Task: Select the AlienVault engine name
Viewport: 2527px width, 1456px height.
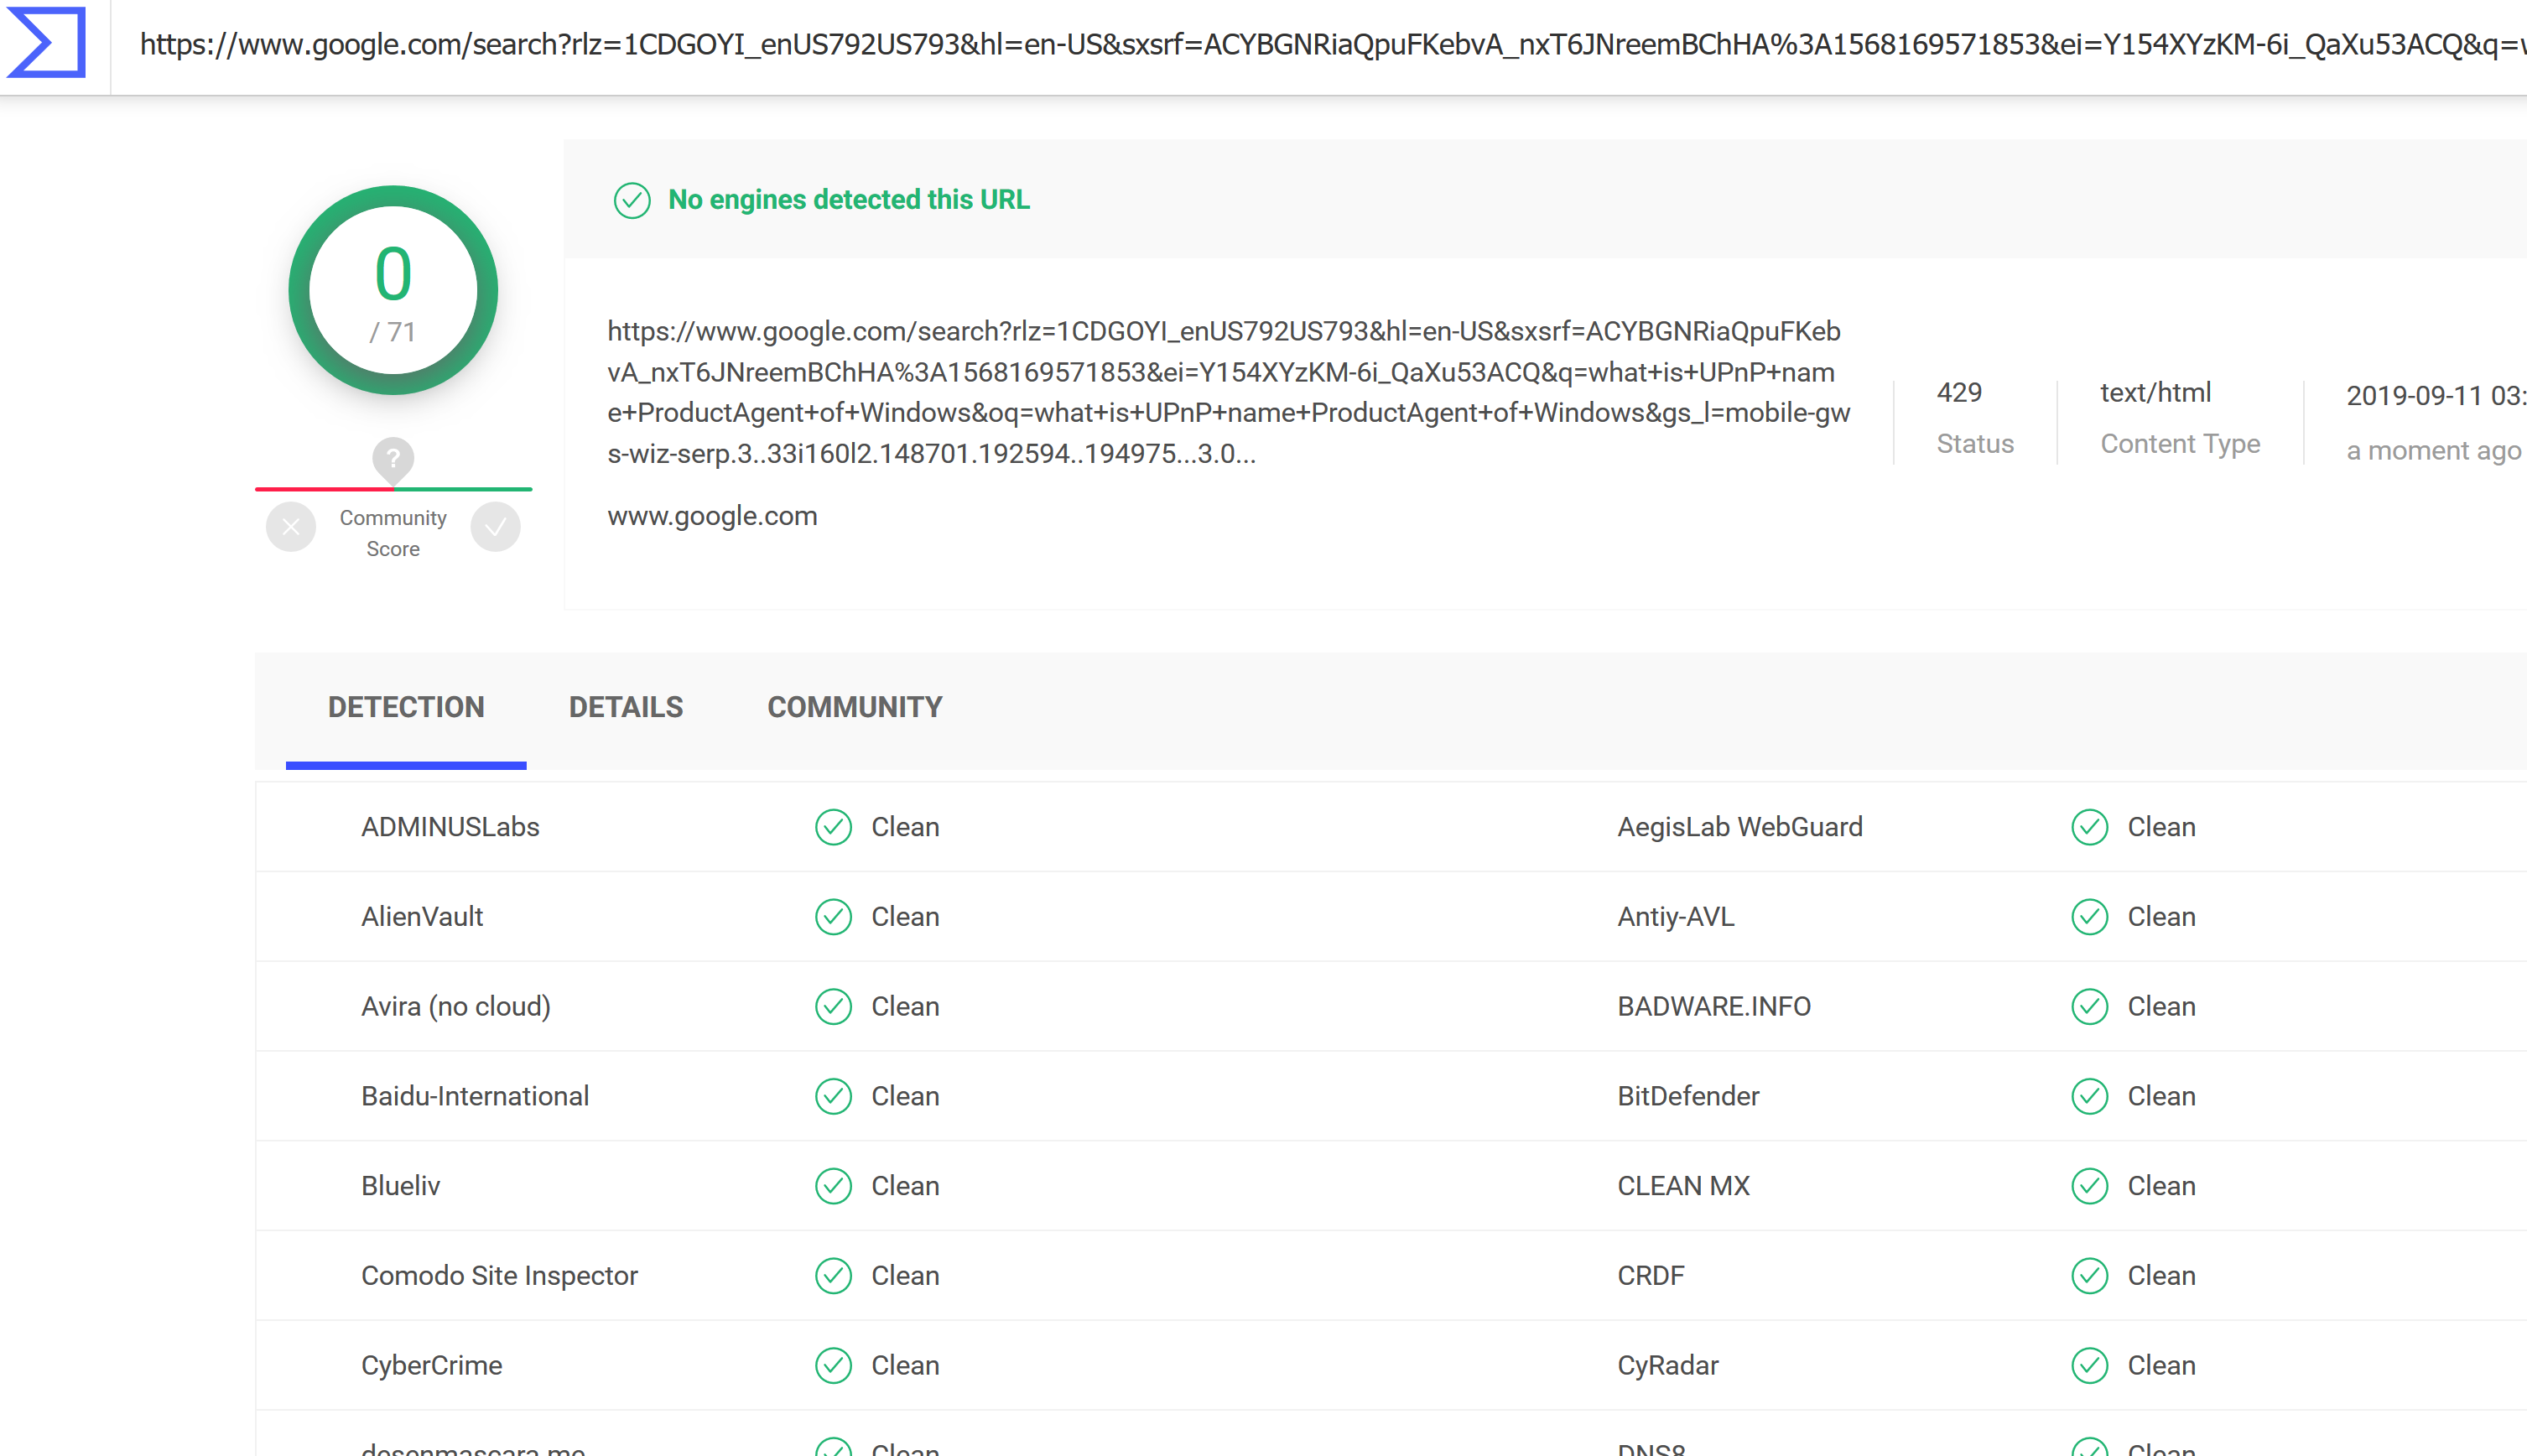Action: click(x=422, y=917)
